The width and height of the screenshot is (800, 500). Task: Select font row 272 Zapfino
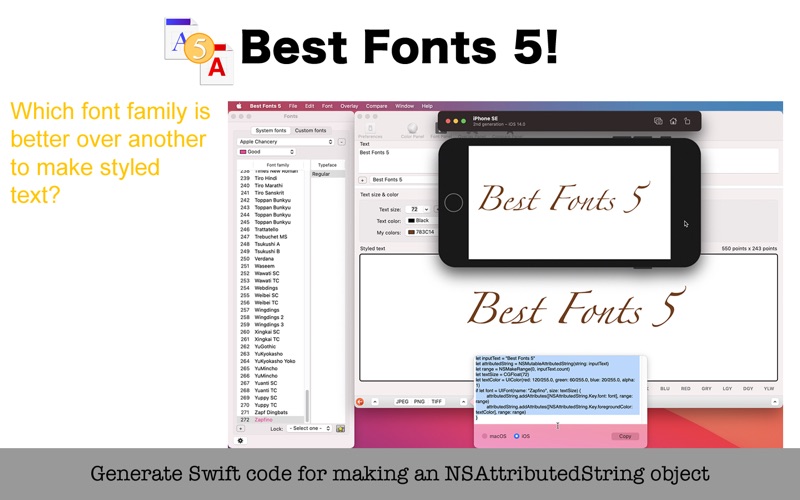pos(272,420)
